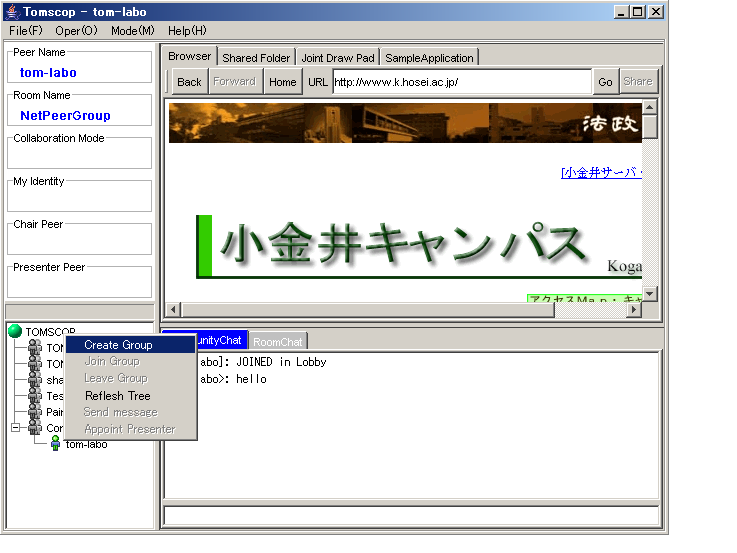Click the Java app icon in title bar

(12, 12)
